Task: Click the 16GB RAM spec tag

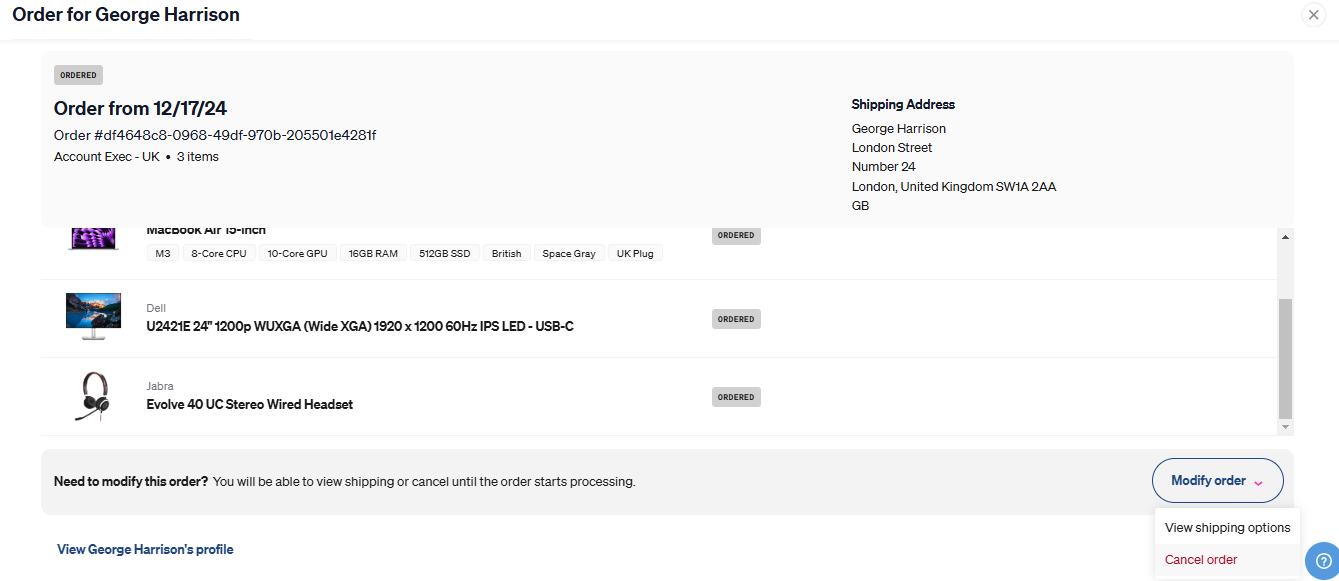Action: pos(373,254)
